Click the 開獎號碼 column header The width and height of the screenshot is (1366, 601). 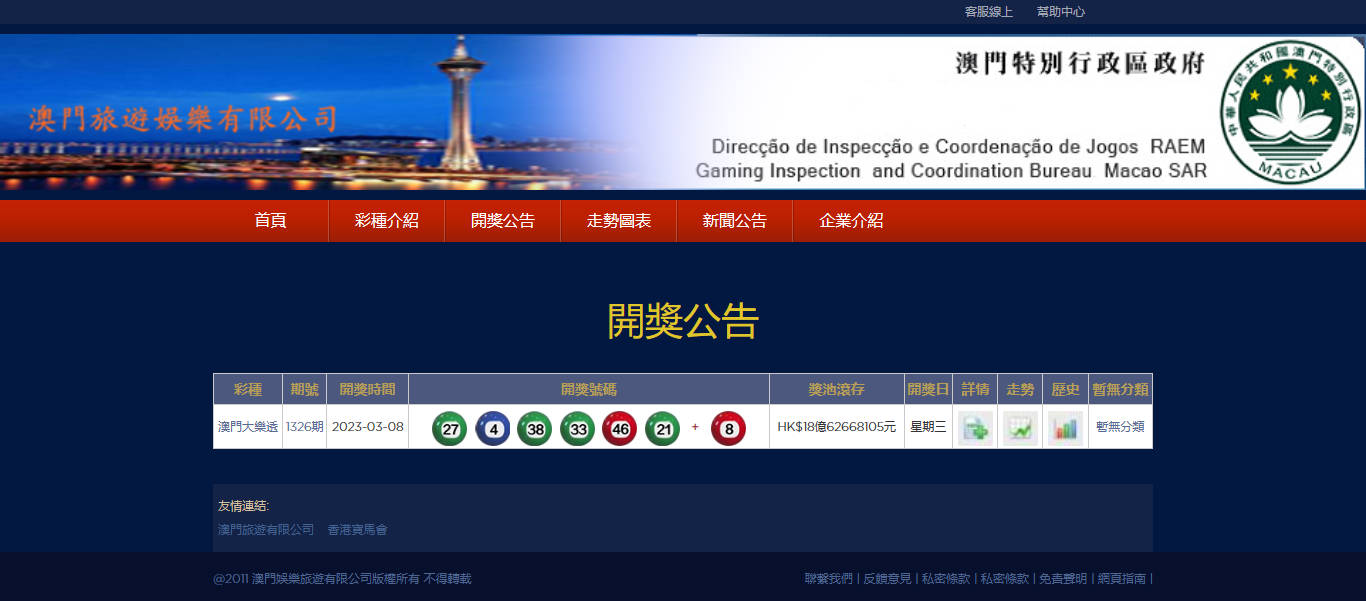[x=589, y=389]
